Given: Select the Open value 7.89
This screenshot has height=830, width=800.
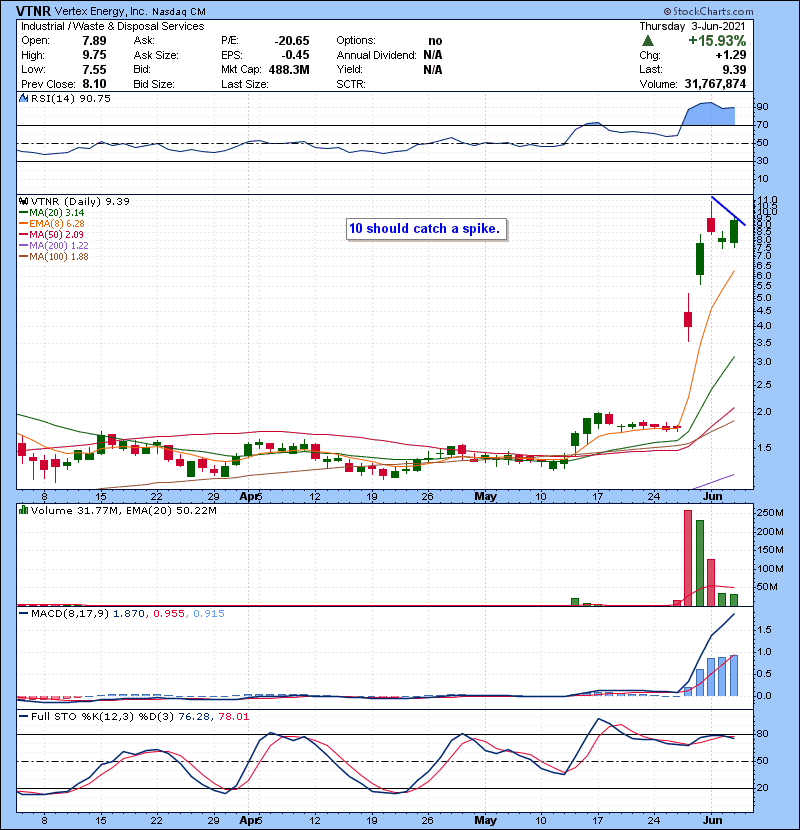Looking at the screenshot, I should click(x=94, y=41).
